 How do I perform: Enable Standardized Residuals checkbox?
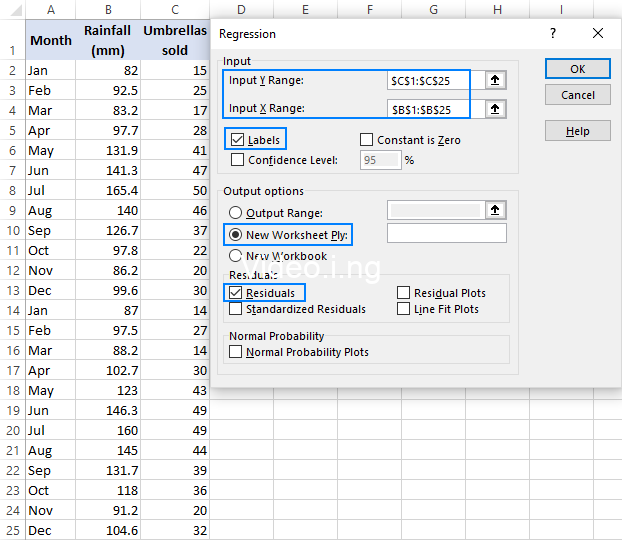(236, 309)
